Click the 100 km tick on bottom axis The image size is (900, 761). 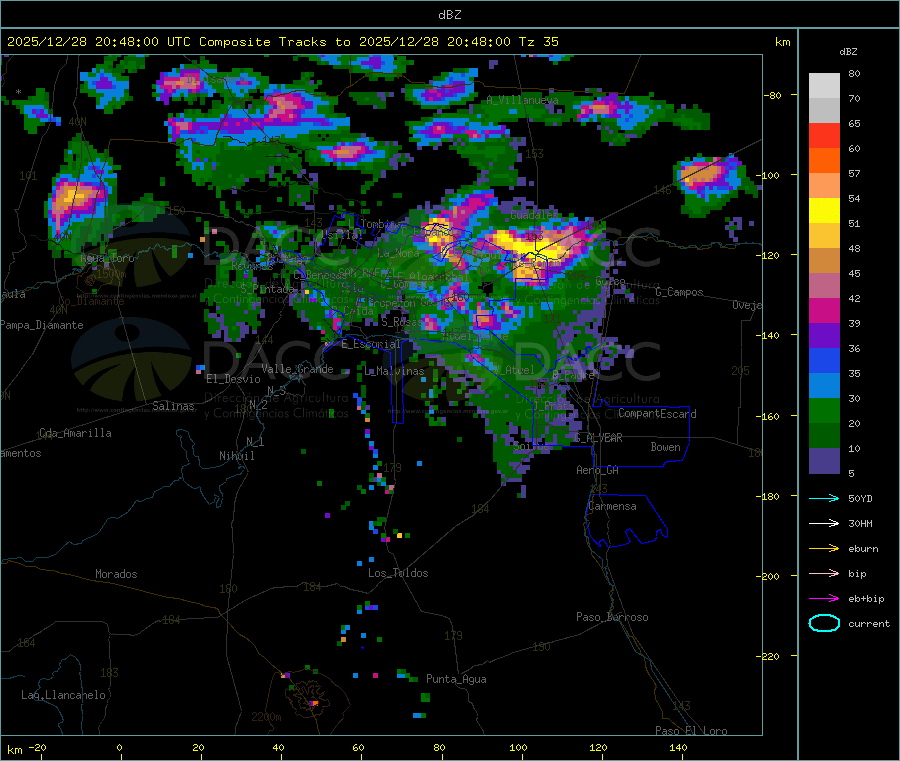518,747
